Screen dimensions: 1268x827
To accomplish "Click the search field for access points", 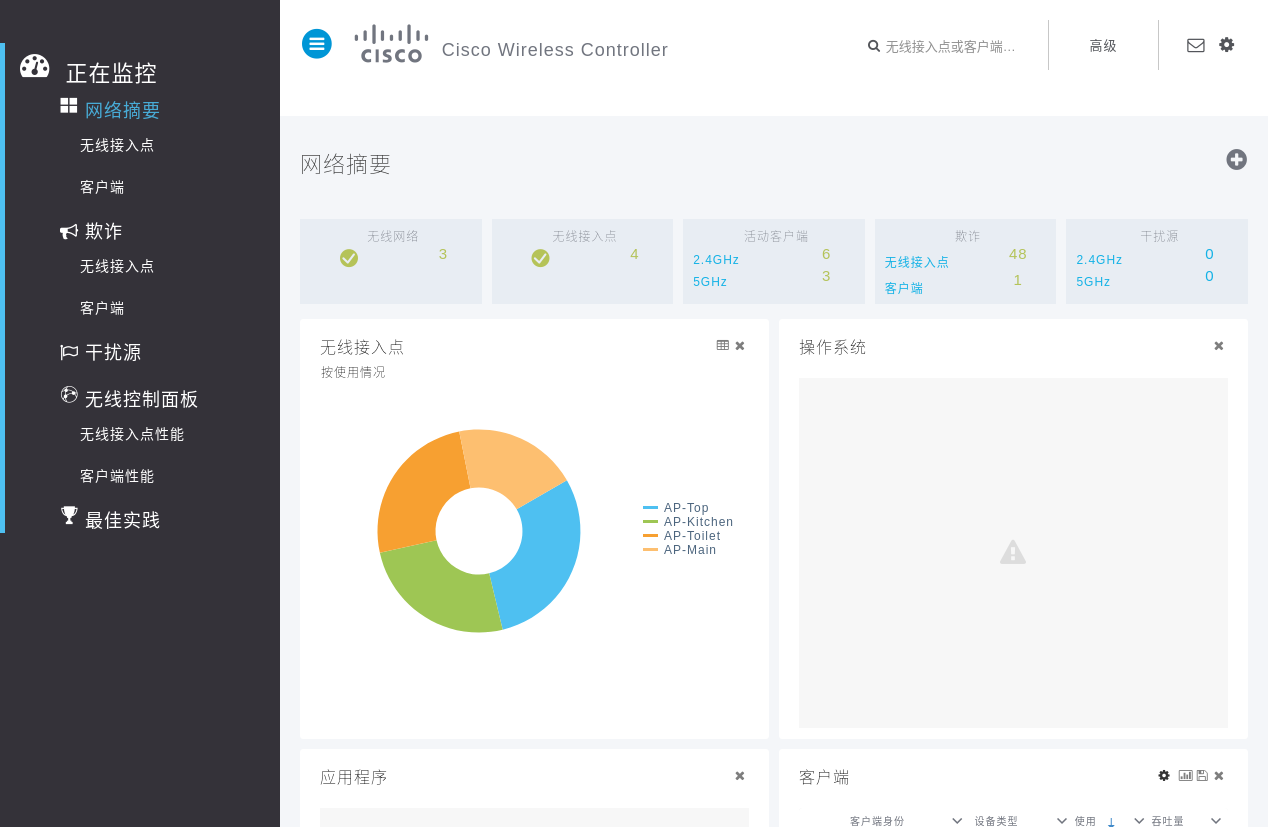I will click(950, 46).
